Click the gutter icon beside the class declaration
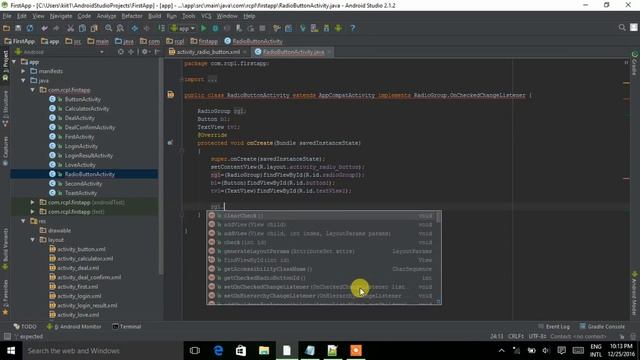 pos(171,95)
